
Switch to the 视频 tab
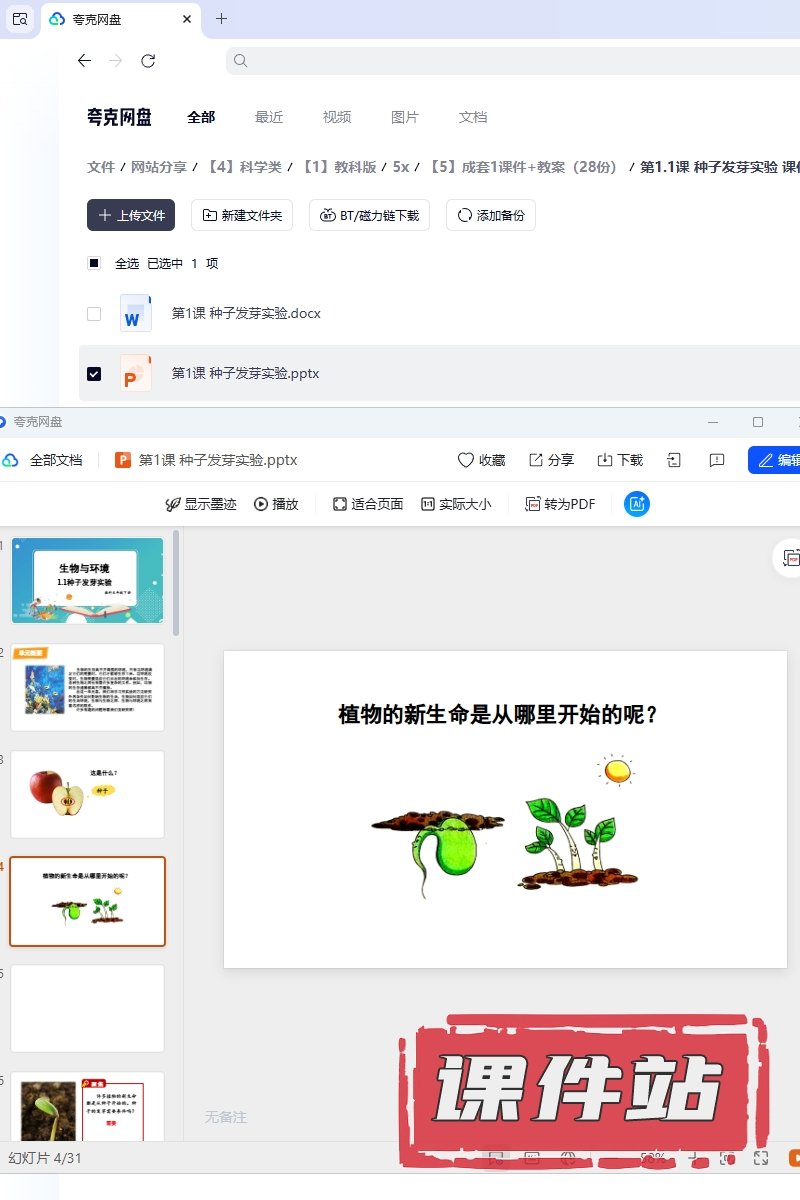[x=337, y=117]
